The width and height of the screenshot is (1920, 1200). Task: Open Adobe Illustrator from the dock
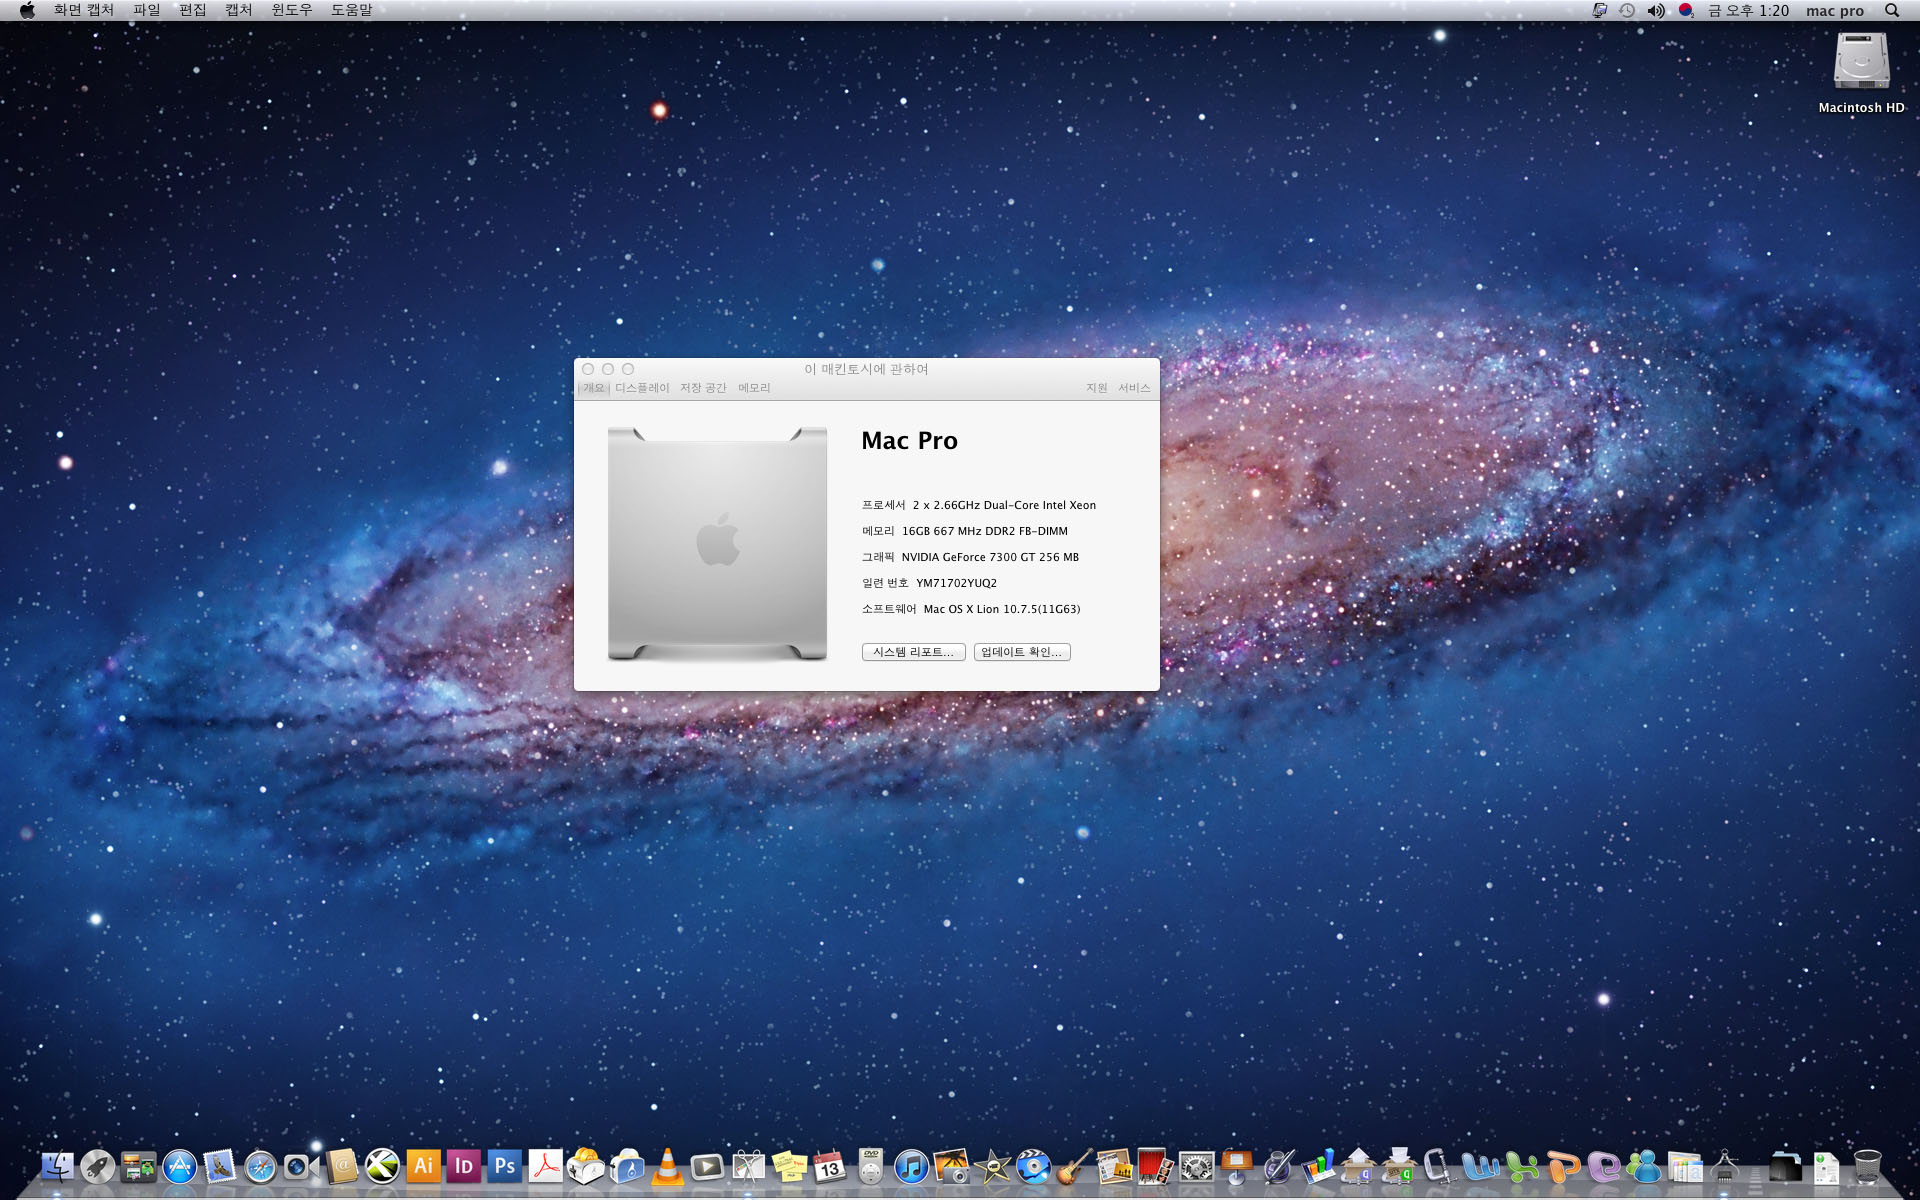[x=423, y=1166]
